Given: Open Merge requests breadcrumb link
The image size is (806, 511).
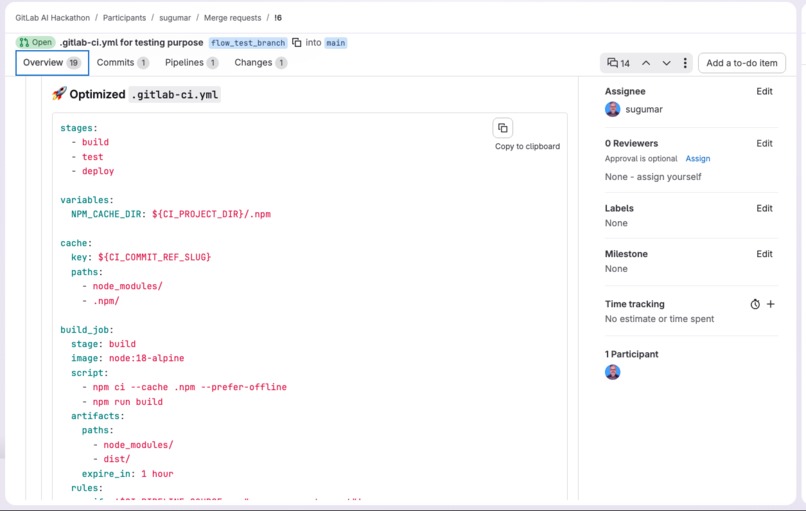Looking at the screenshot, I should (232, 18).
